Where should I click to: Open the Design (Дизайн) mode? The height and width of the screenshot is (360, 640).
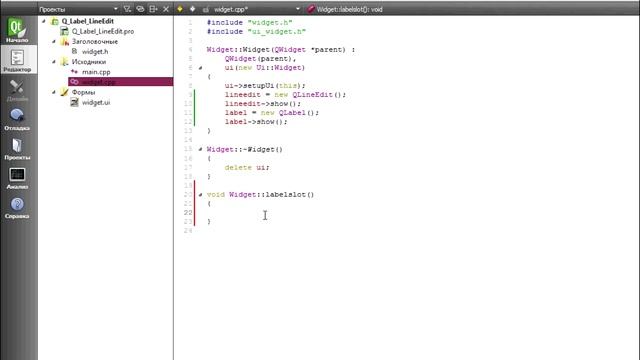[x=17, y=90]
